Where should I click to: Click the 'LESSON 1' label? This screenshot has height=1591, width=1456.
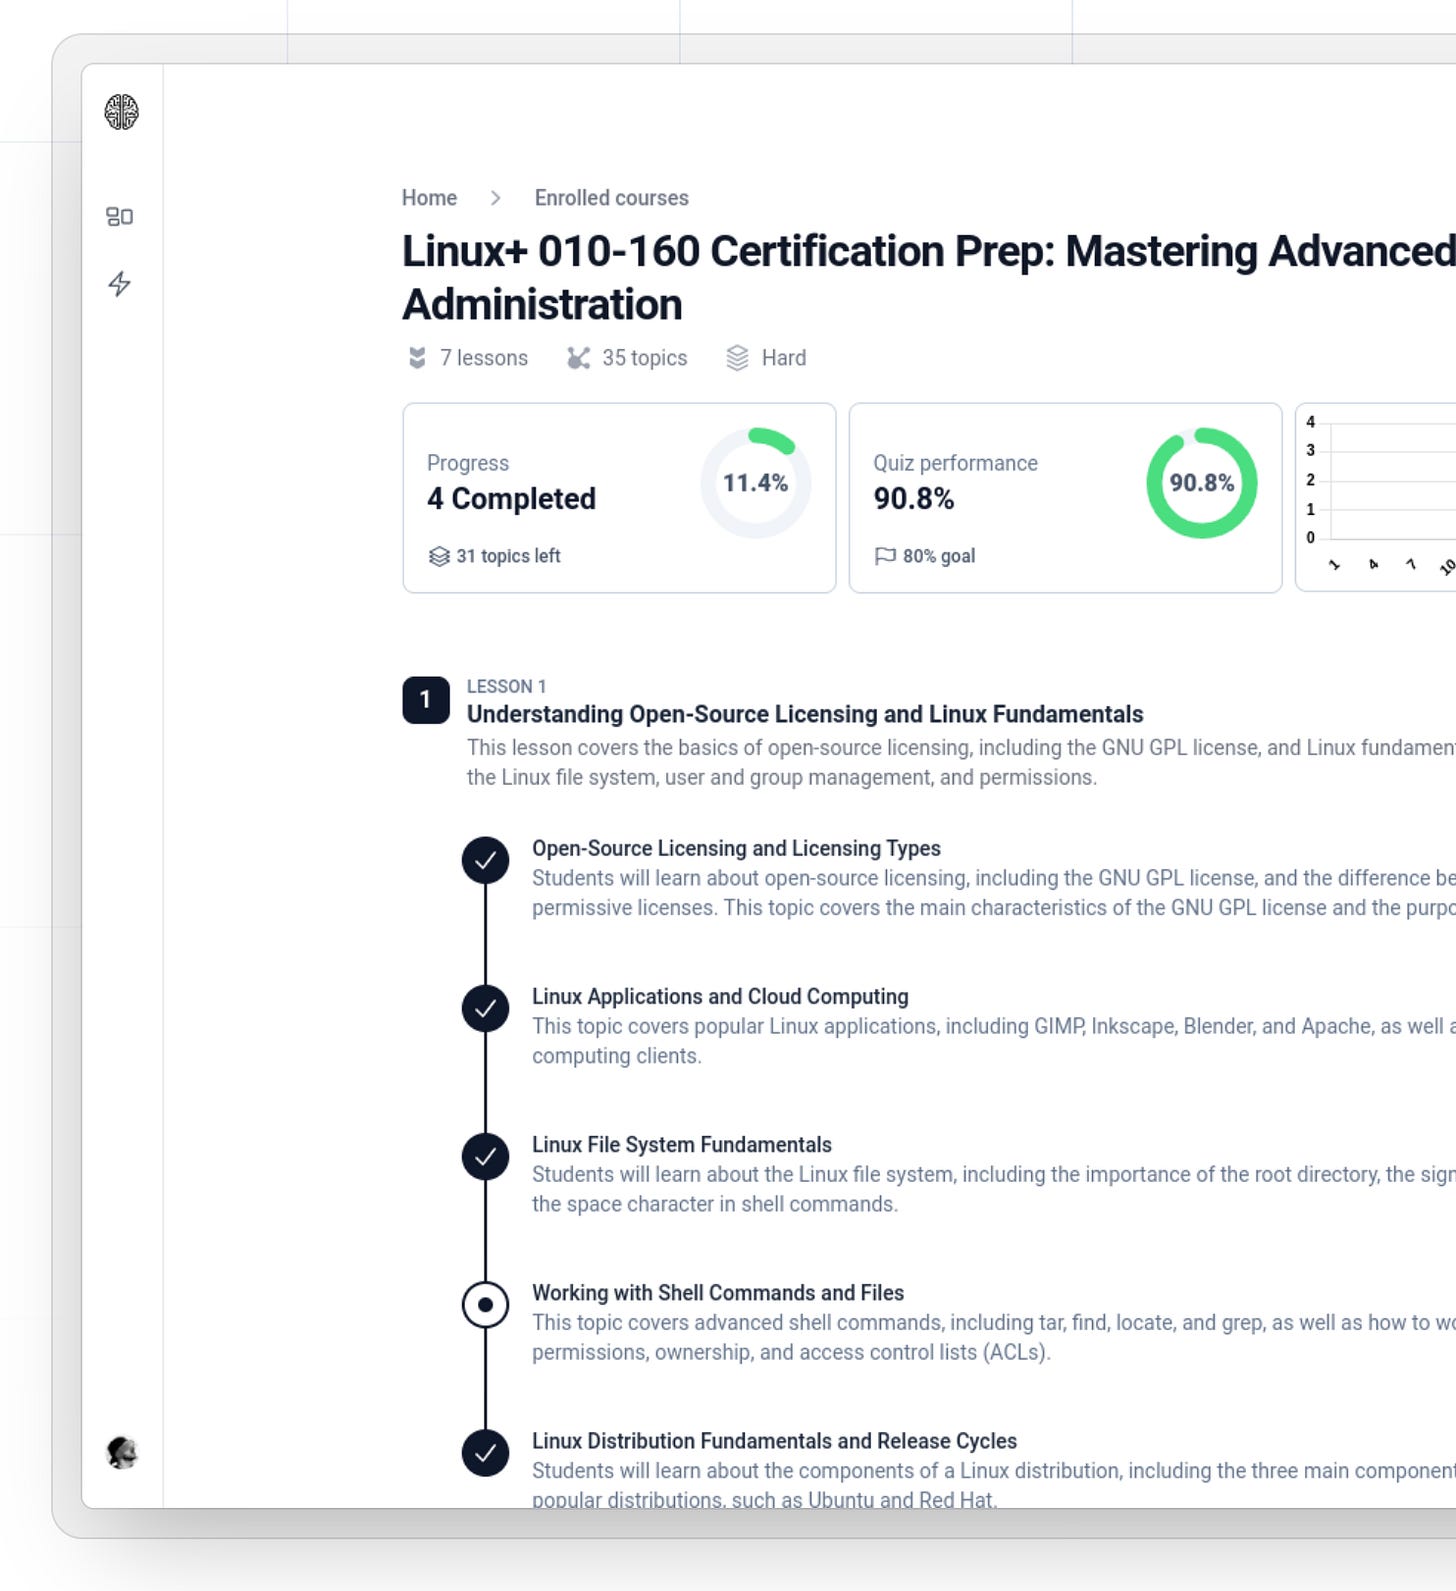pos(506,686)
